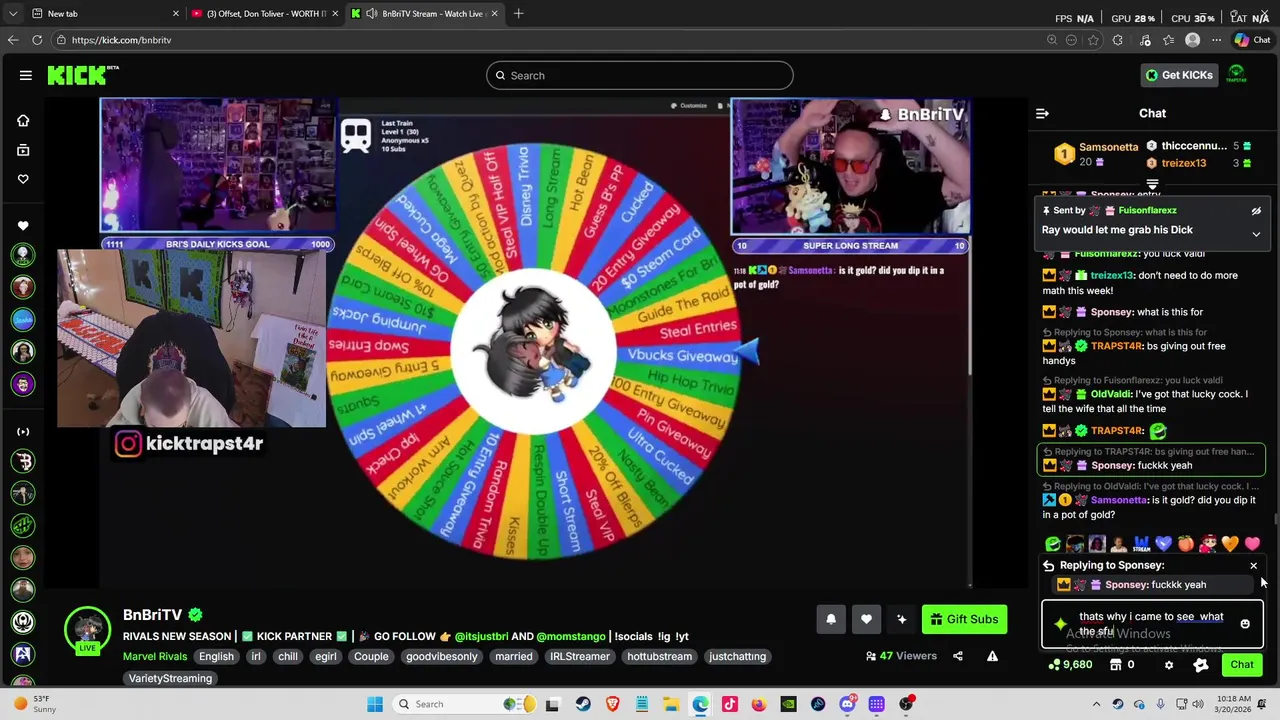Switch to Offset, Don Toliver YouTube tab
Viewport: 1280px width, 720px height.
(266, 14)
